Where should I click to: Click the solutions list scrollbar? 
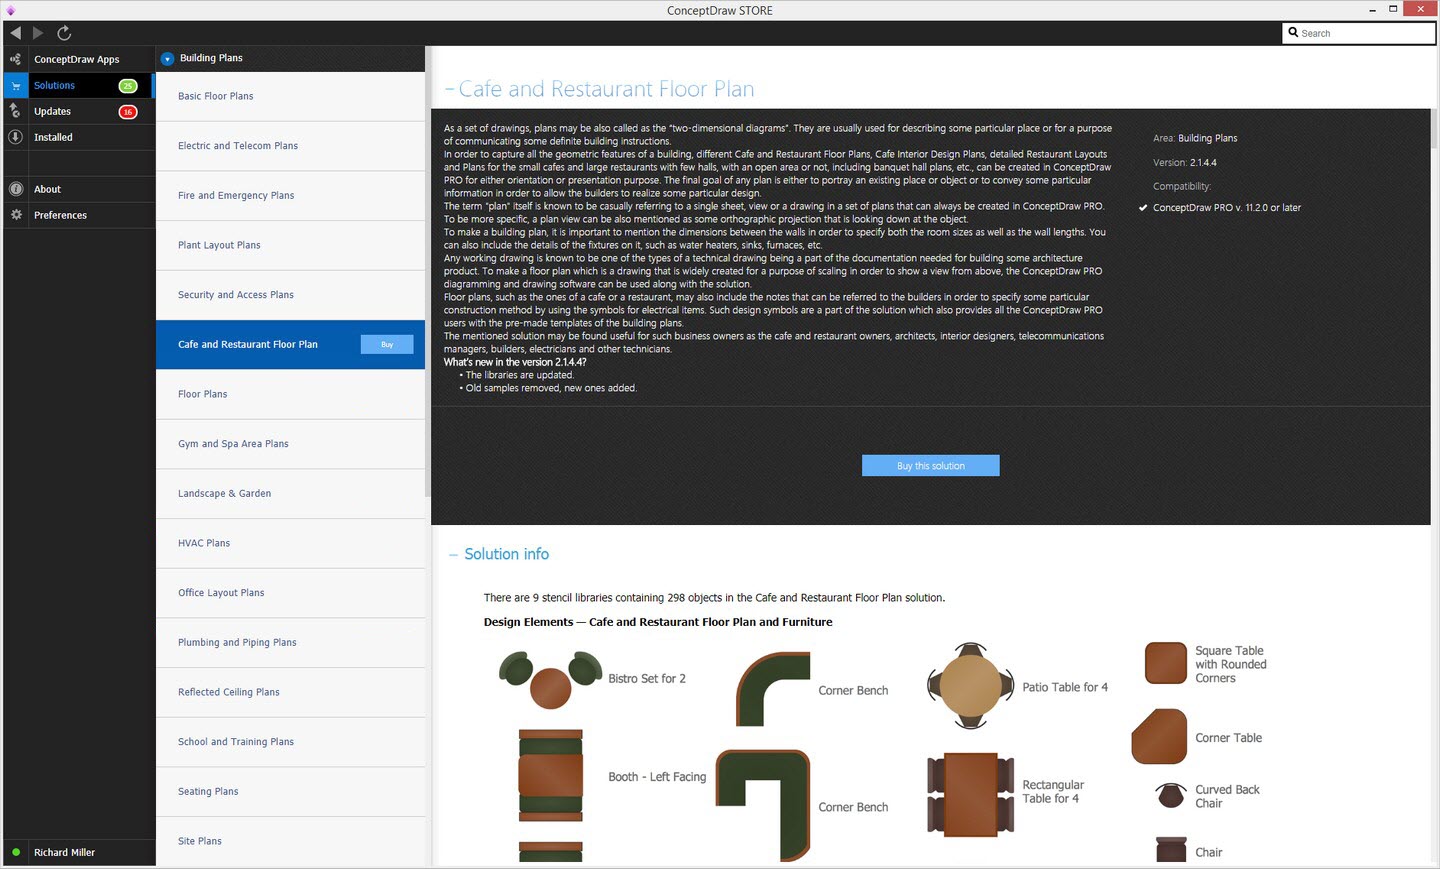click(428, 270)
